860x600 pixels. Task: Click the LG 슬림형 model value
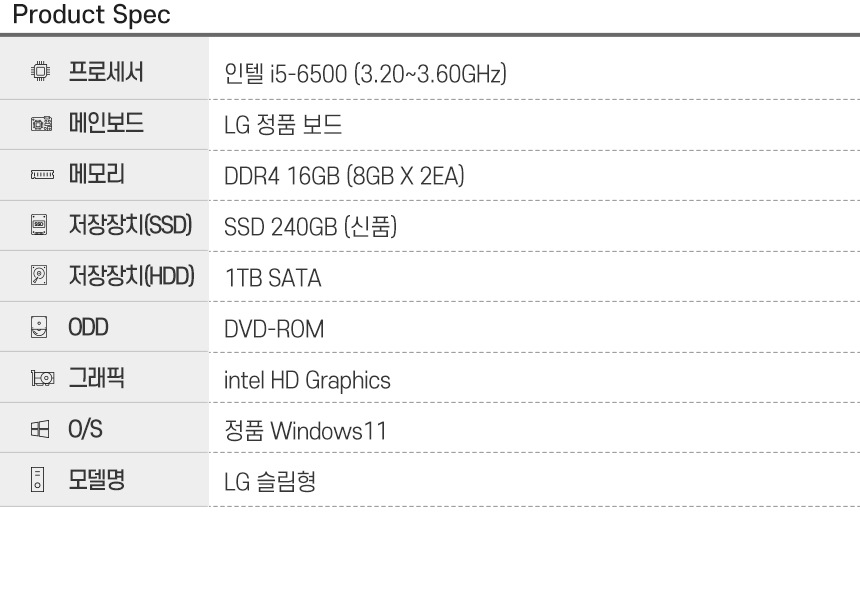pyautogui.click(x=270, y=482)
